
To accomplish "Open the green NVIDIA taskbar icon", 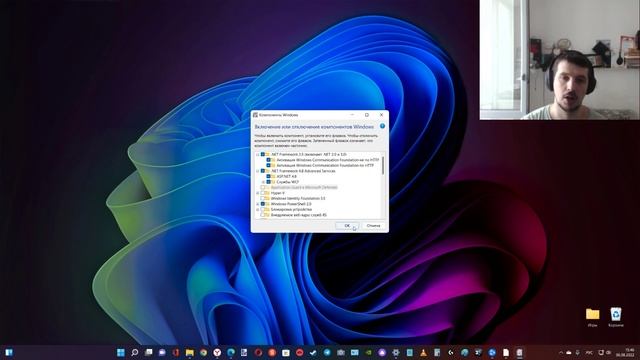I will click(368, 352).
